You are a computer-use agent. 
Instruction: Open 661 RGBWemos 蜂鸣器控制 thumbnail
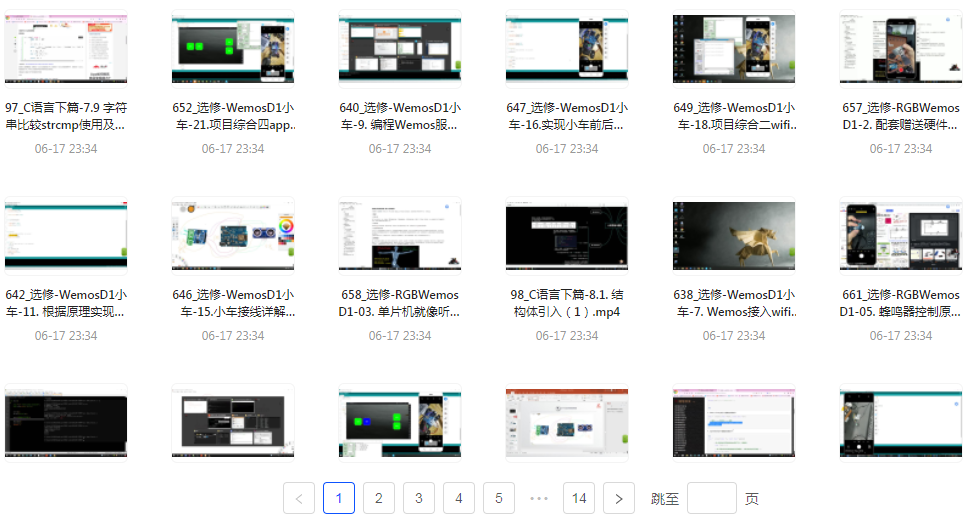(x=901, y=235)
